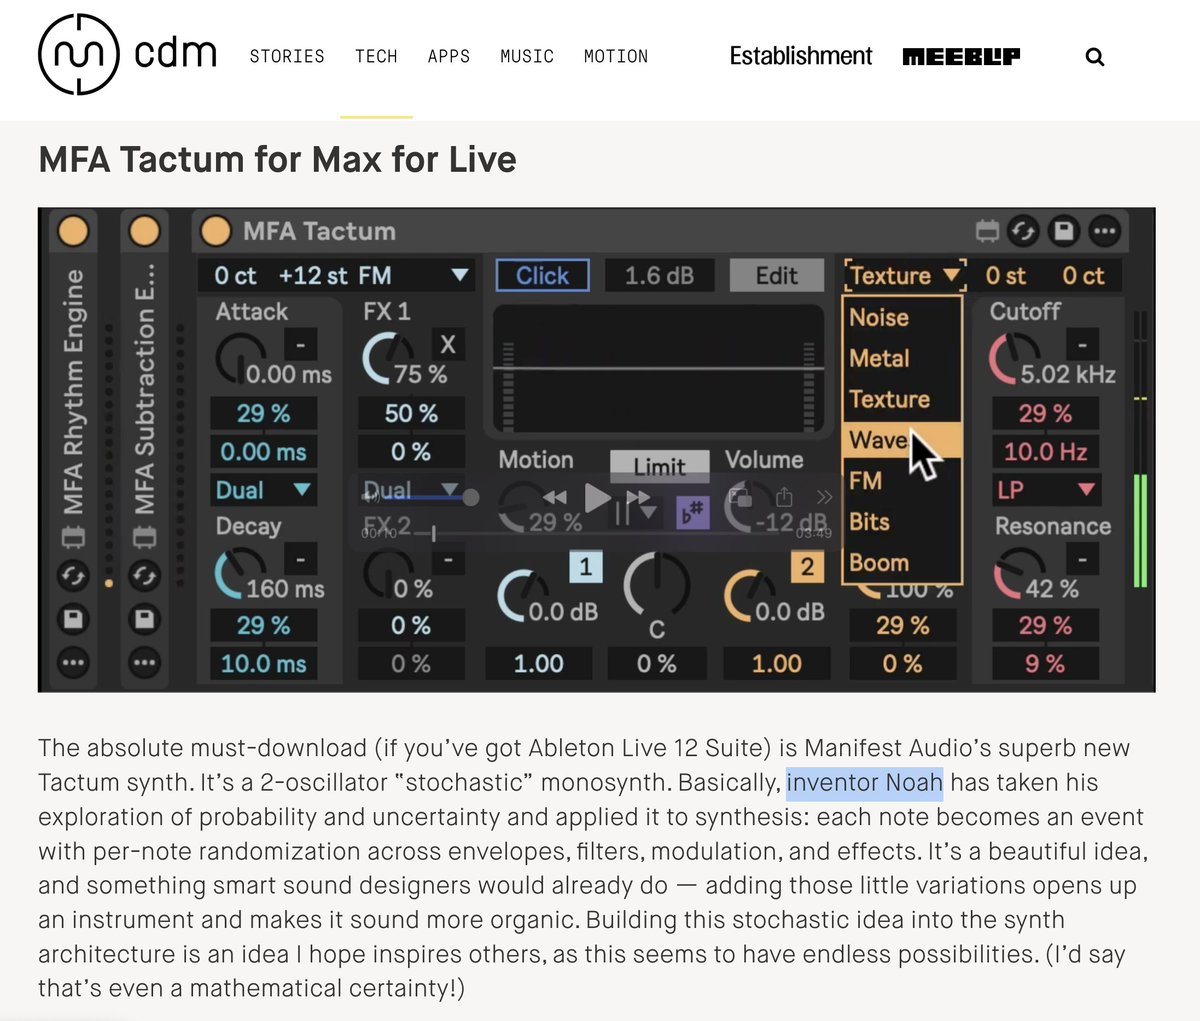1200x1021 pixels.
Task: Click the purple flat-sharp scale icon
Action: coord(692,512)
